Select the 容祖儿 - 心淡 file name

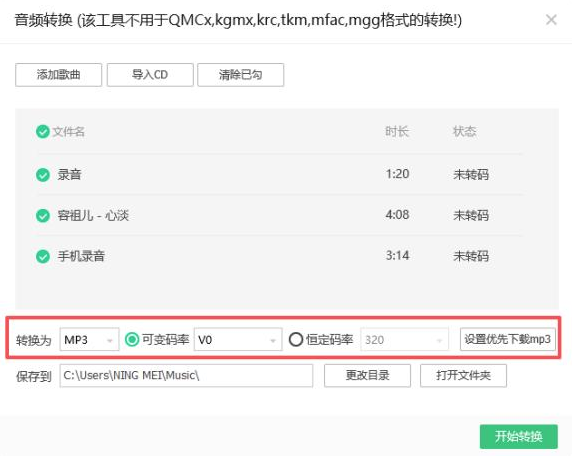(x=93, y=216)
